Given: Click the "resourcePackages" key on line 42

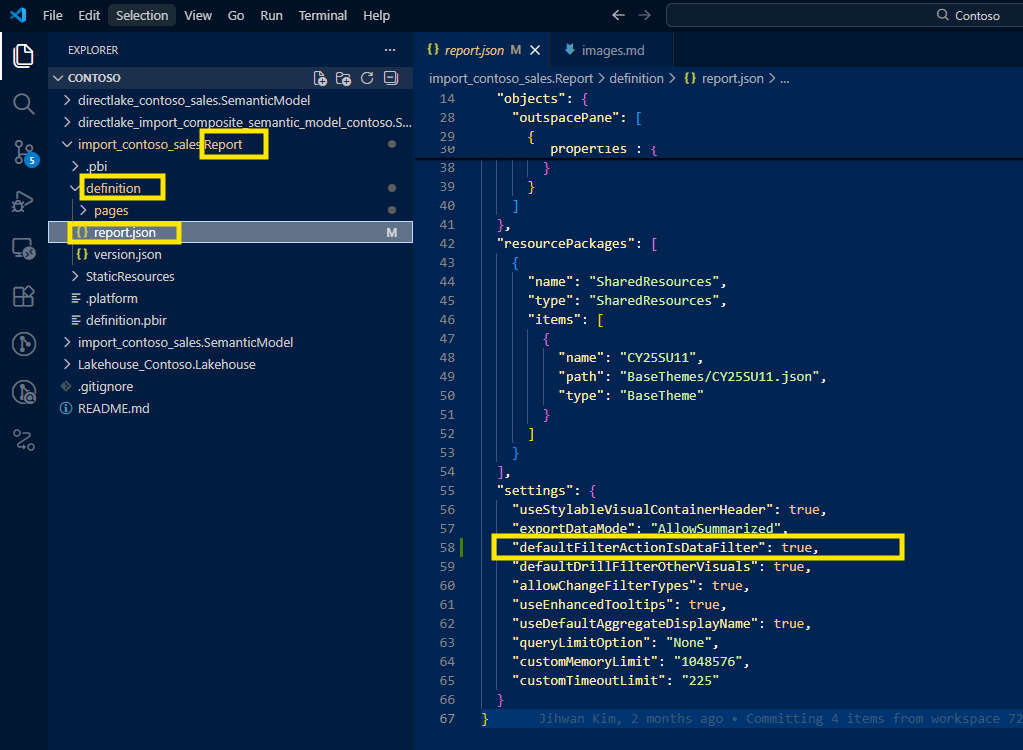Looking at the screenshot, I should pyautogui.click(x=565, y=244).
